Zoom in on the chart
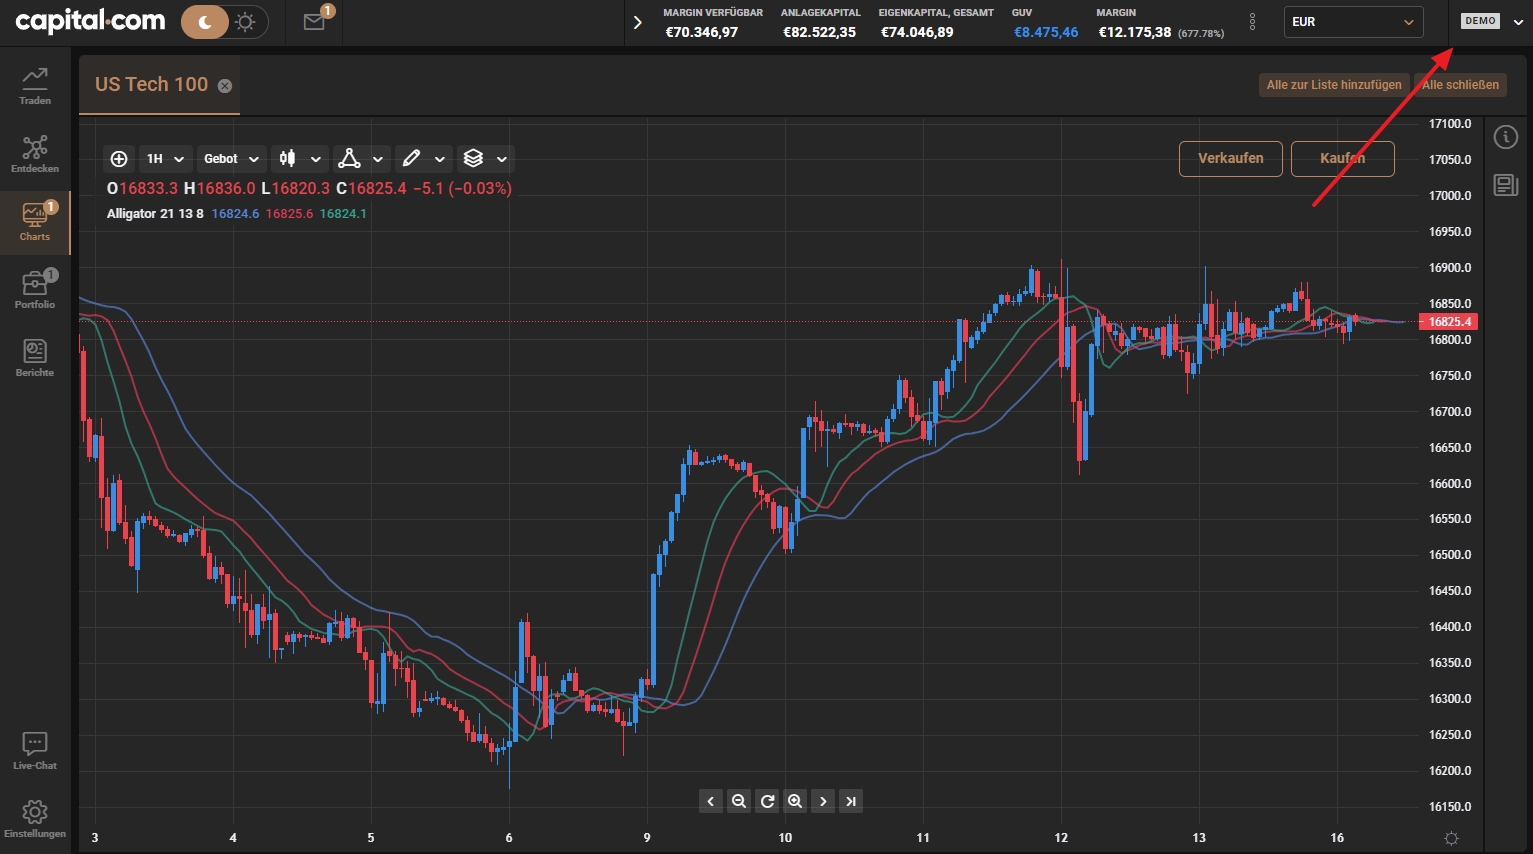The height and width of the screenshot is (854, 1533). [795, 801]
